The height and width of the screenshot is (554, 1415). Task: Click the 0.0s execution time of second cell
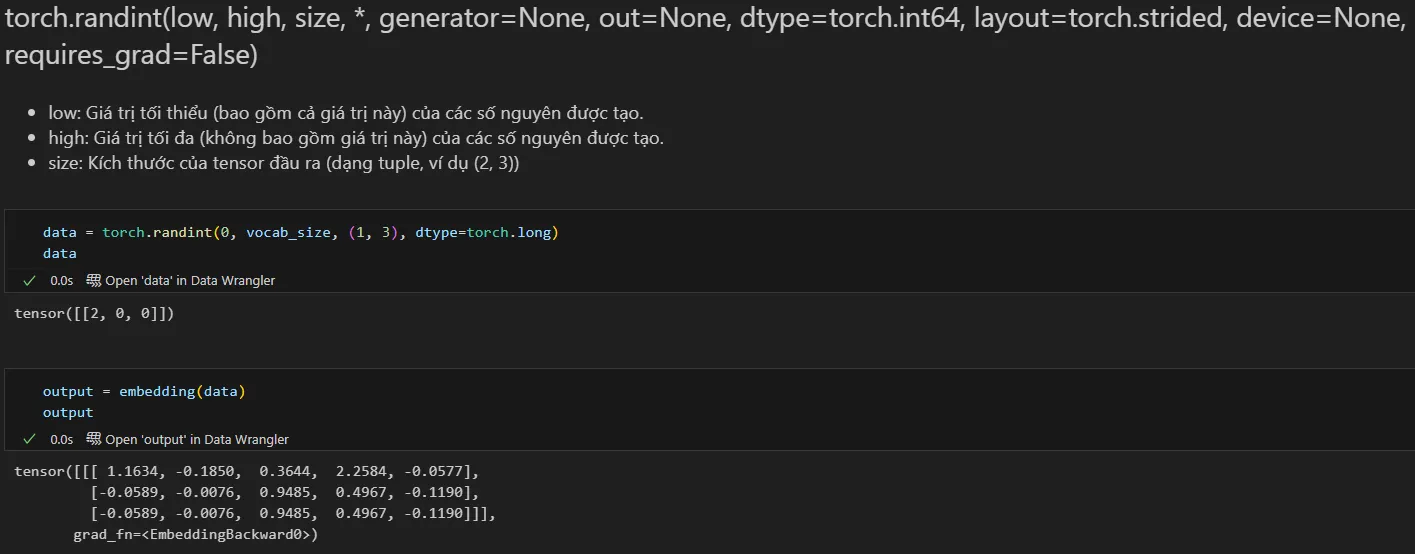[x=62, y=439]
